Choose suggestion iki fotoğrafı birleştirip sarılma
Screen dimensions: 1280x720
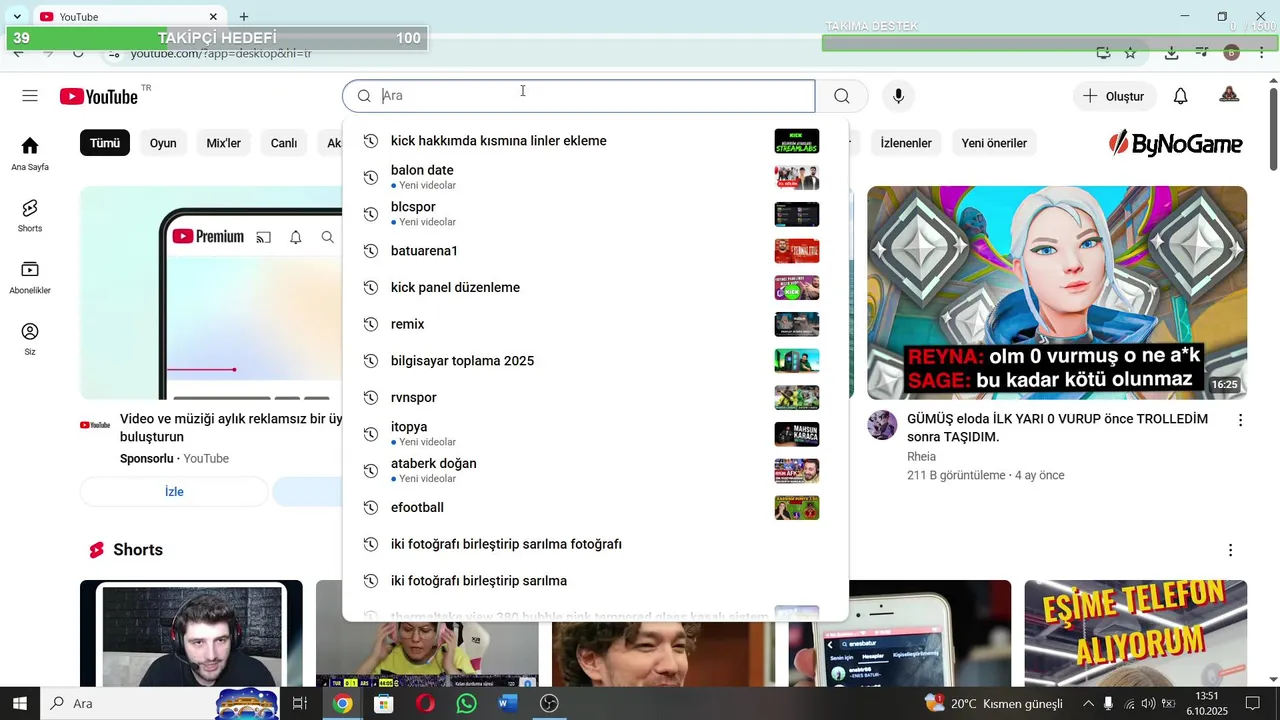click(595, 581)
